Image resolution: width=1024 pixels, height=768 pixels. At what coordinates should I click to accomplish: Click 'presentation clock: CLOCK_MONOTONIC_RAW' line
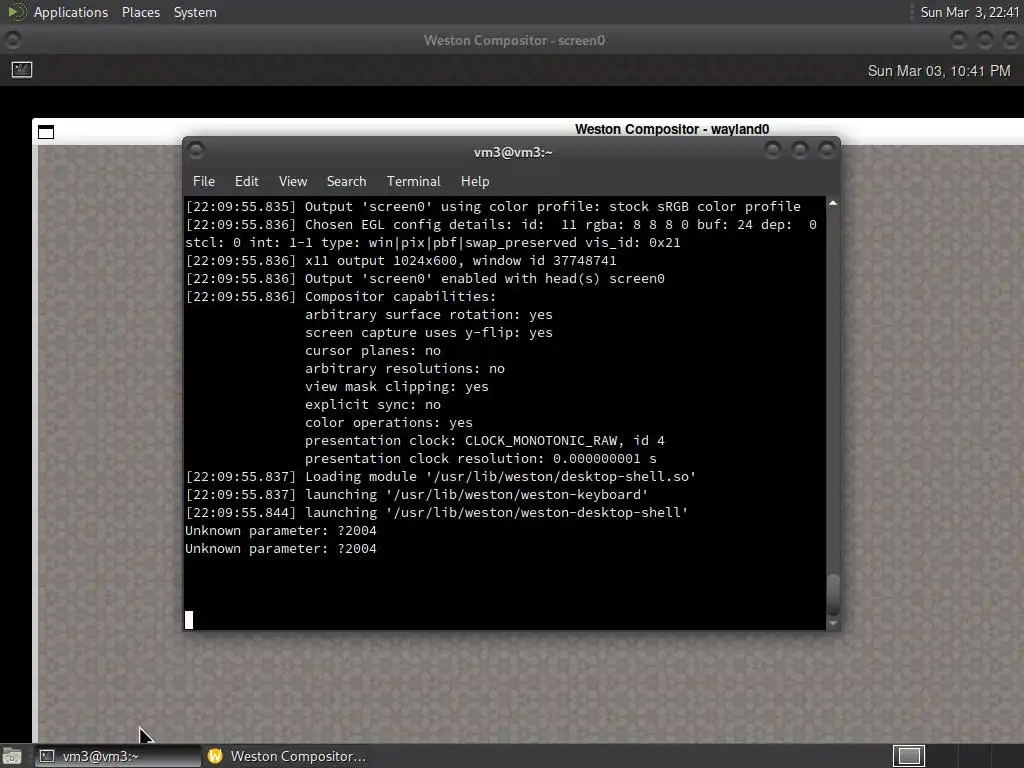click(485, 441)
